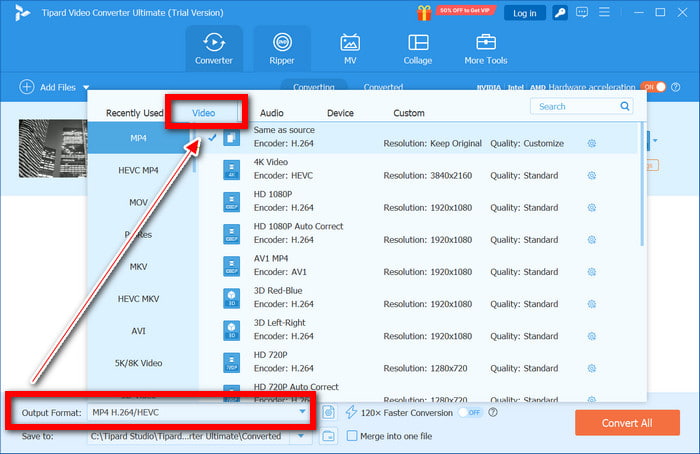Enable 120x Faster Conversion switch
Screen dimensions: 700x454
[x=470, y=412]
